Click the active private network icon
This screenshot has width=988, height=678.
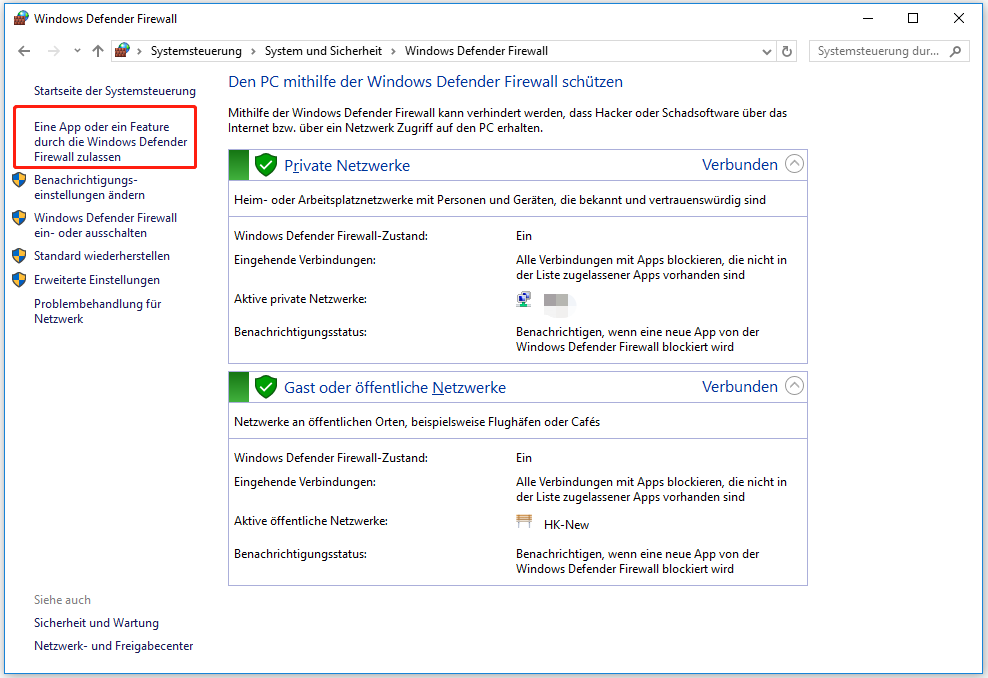524,299
